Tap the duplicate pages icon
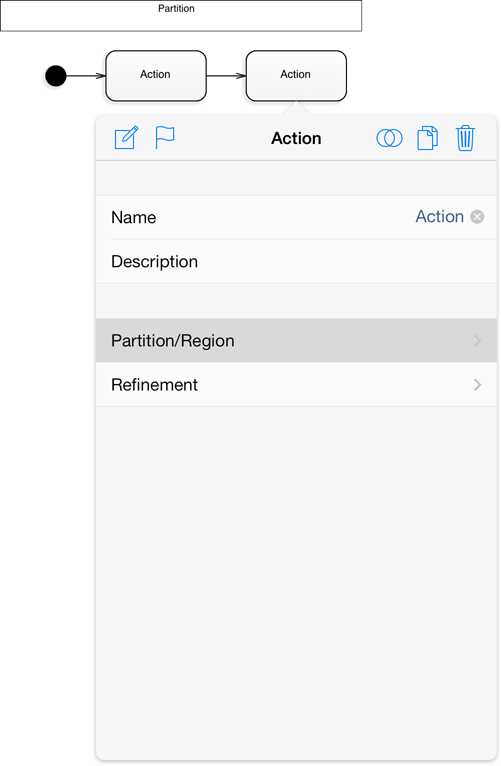 (427, 138)
